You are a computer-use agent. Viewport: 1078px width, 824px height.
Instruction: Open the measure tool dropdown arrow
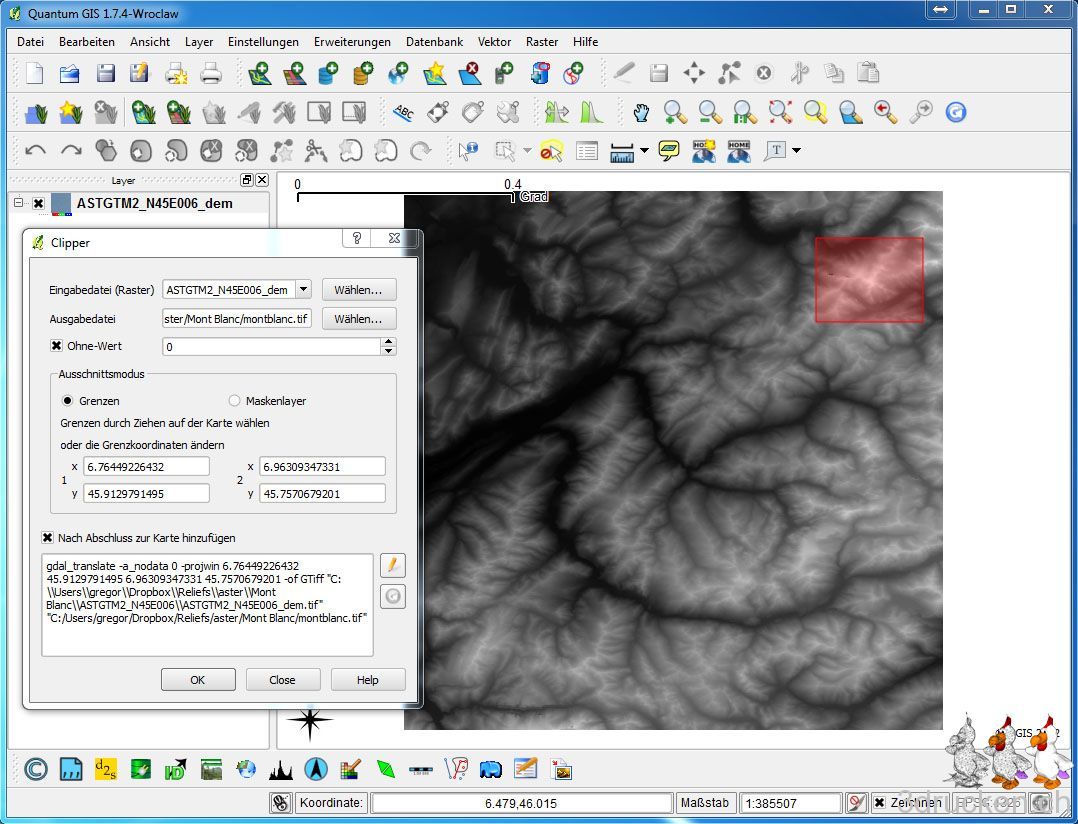click(x=644, y=151)
